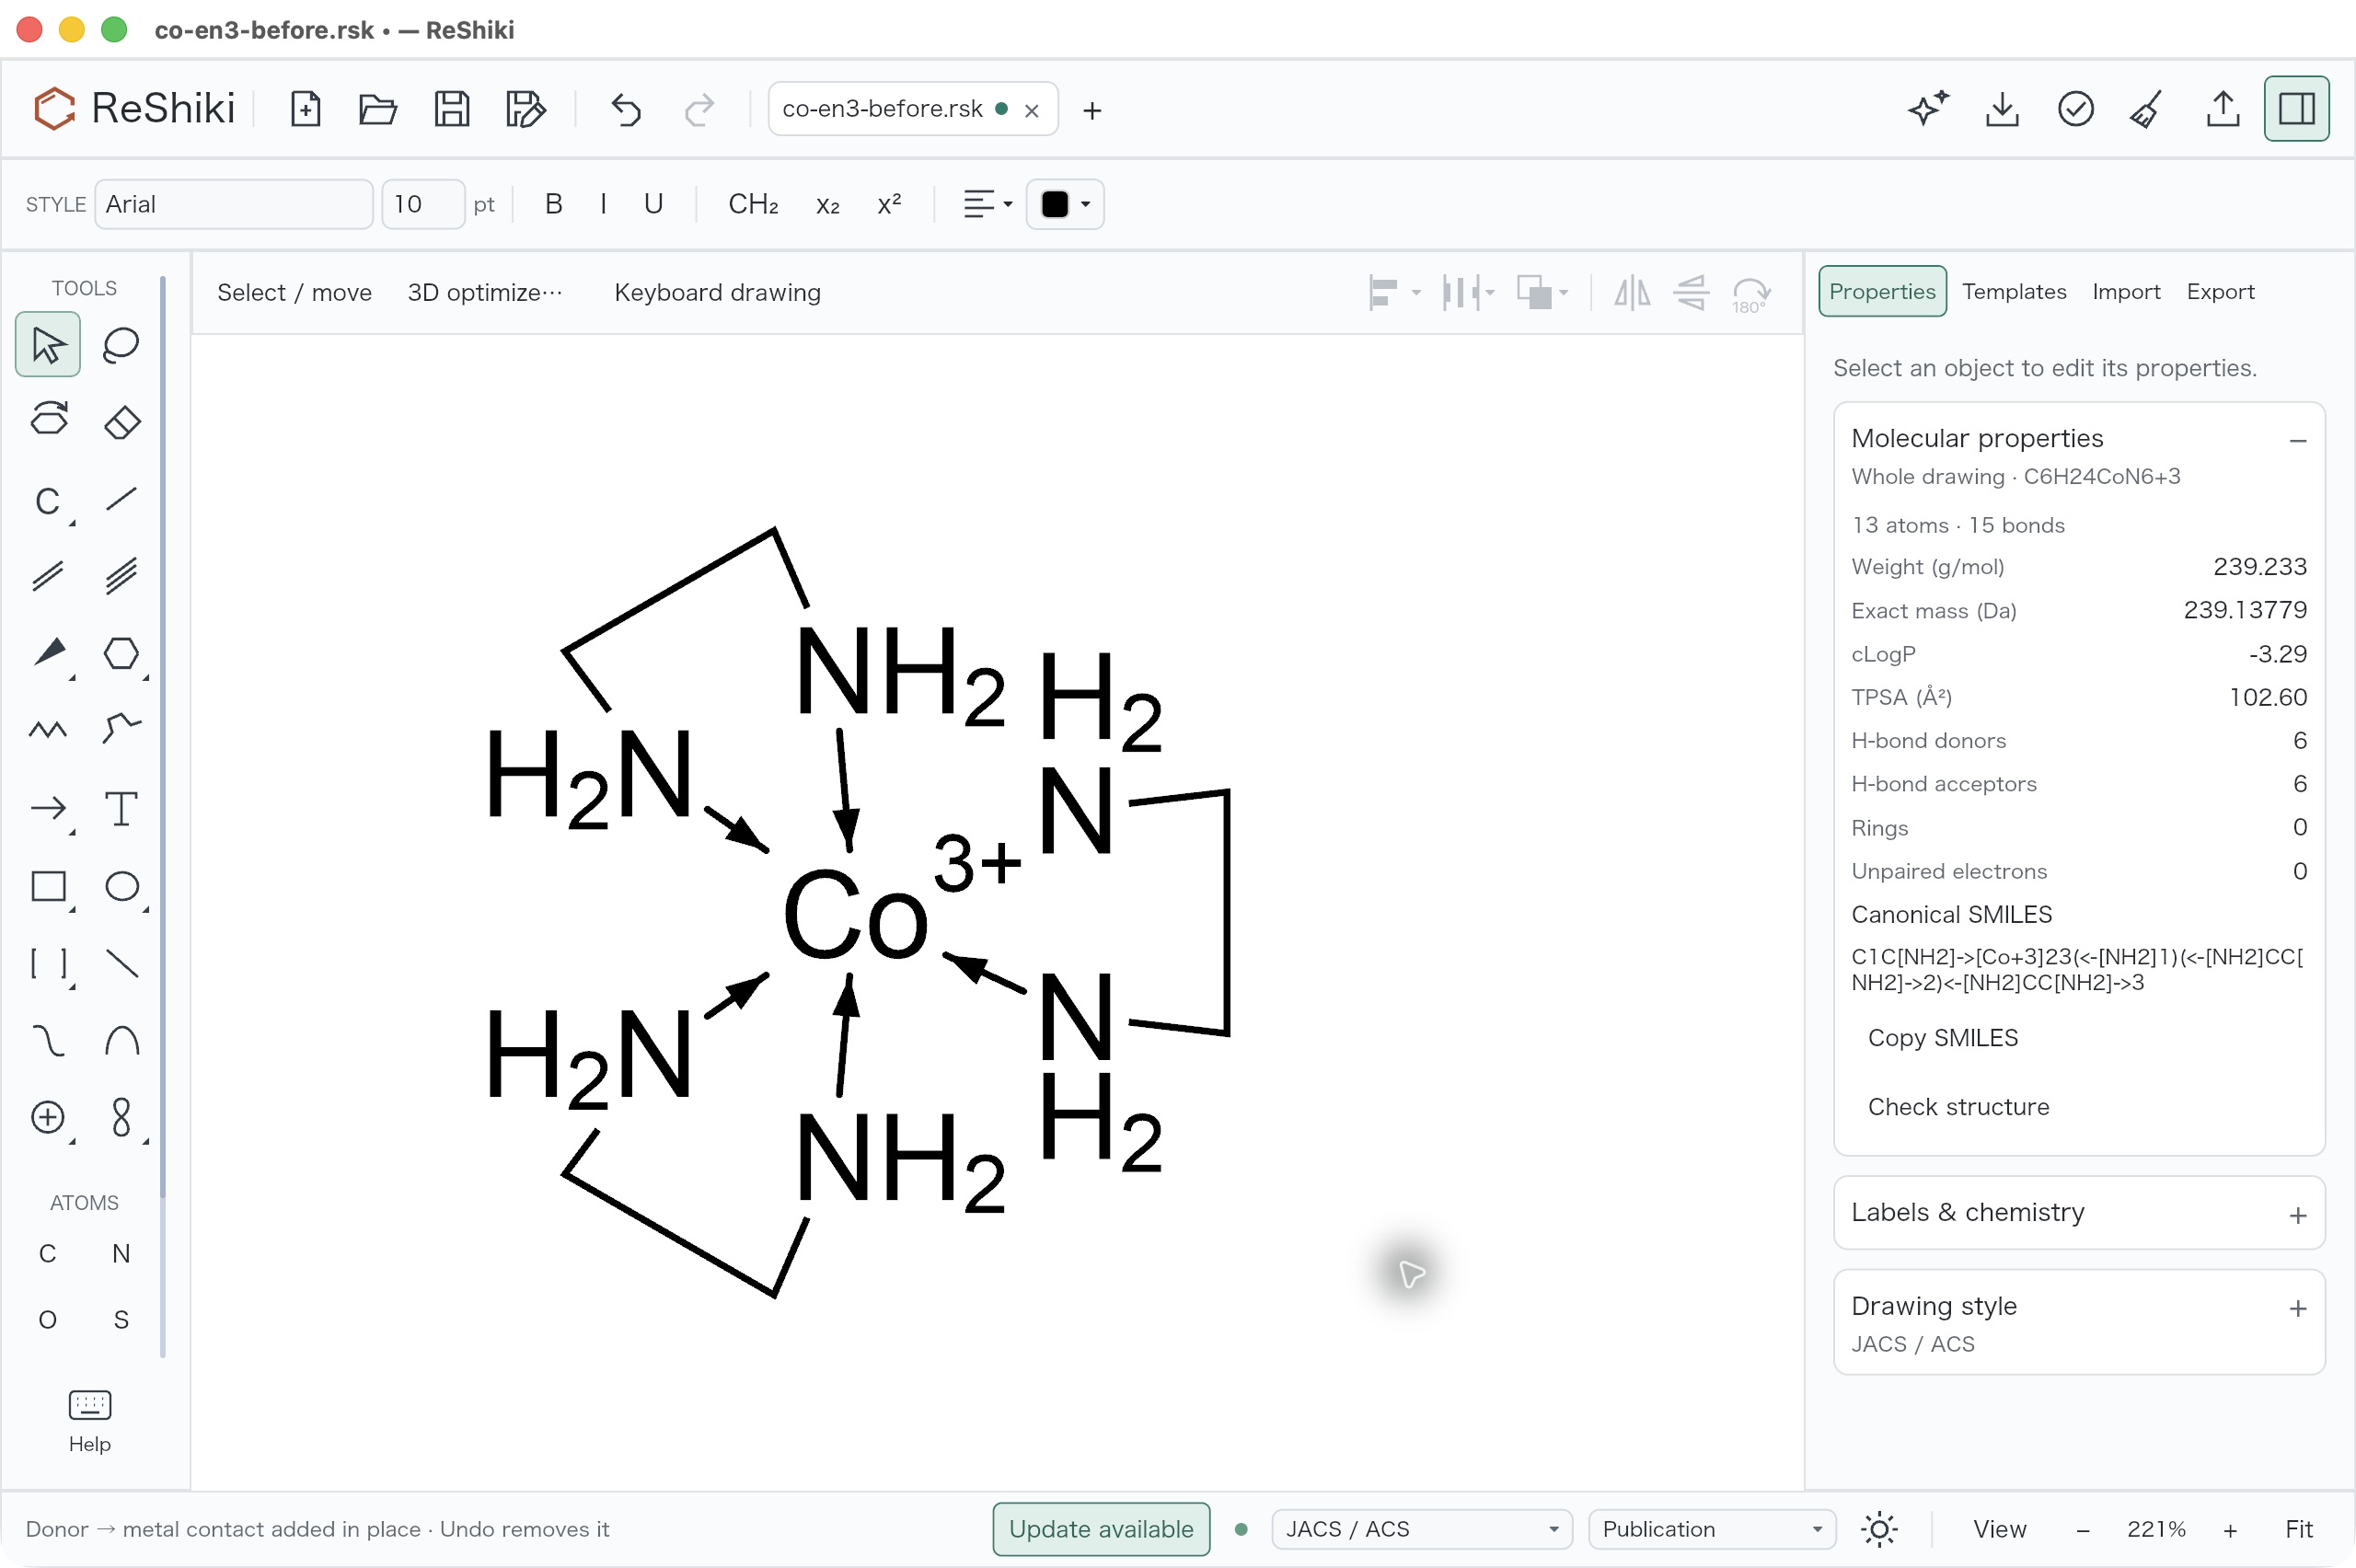Switch to the Templates tab
This screenshot has width=2356, height=1568.
2013,291
